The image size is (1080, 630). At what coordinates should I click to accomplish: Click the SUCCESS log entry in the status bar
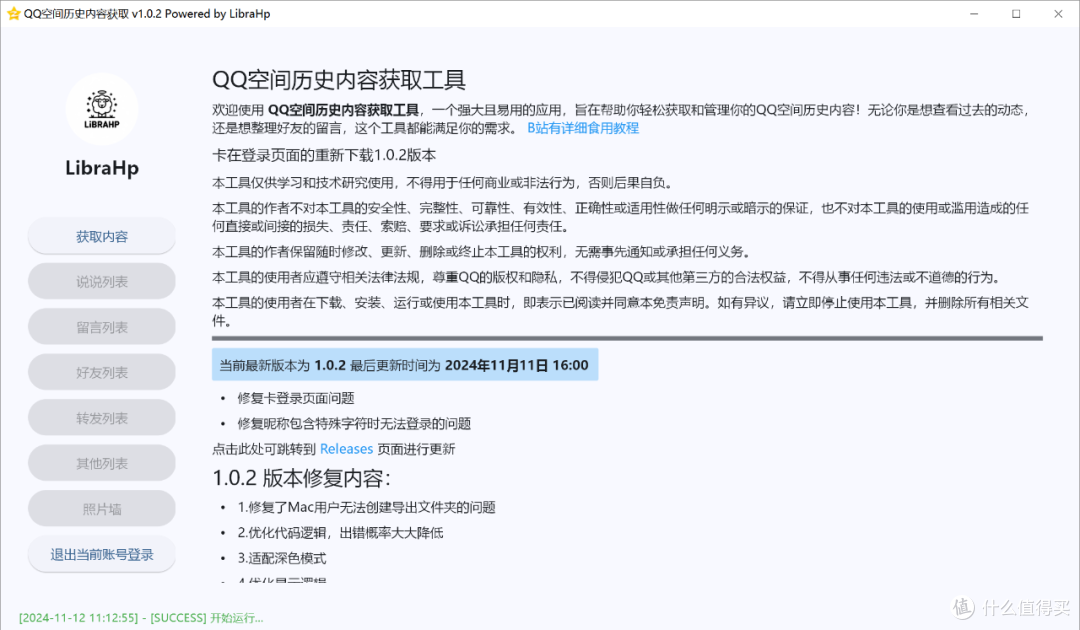pos(140,618)
